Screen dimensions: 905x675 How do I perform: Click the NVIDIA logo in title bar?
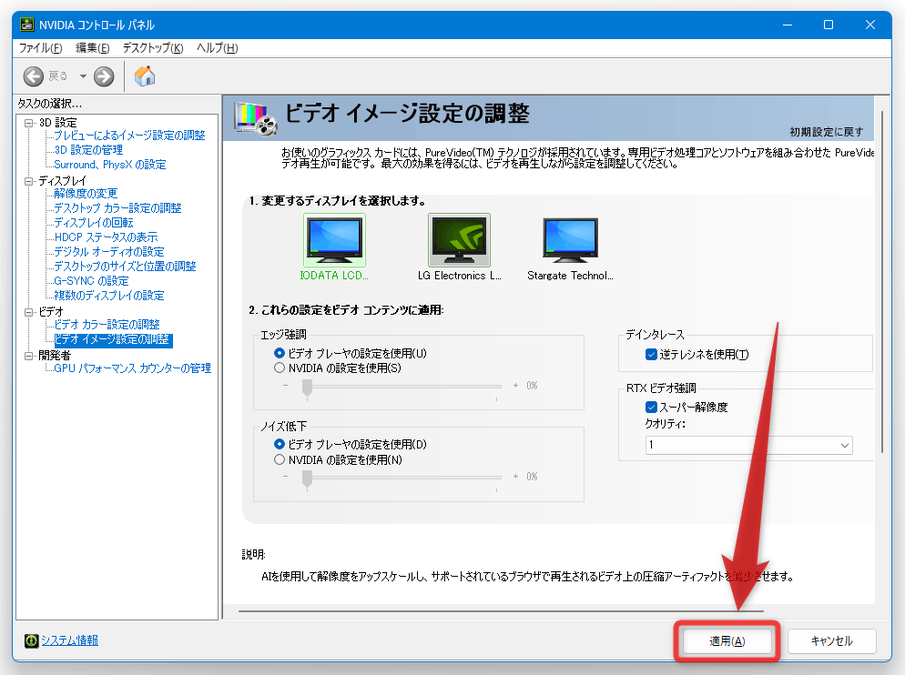tap(27, 25)
